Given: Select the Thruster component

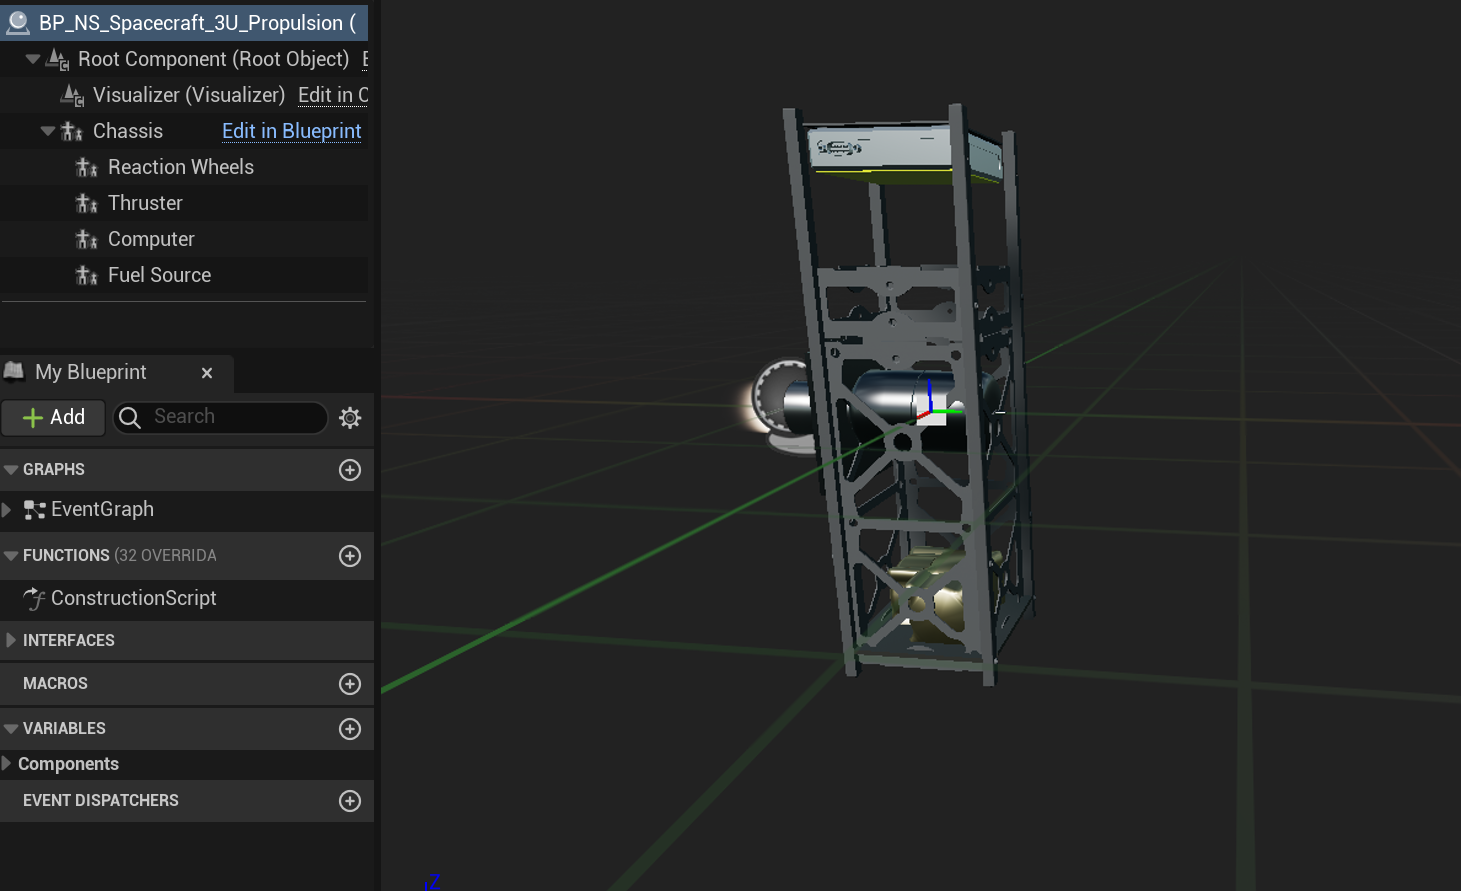Looking at the screenshot, I should (x=145, y=203).
